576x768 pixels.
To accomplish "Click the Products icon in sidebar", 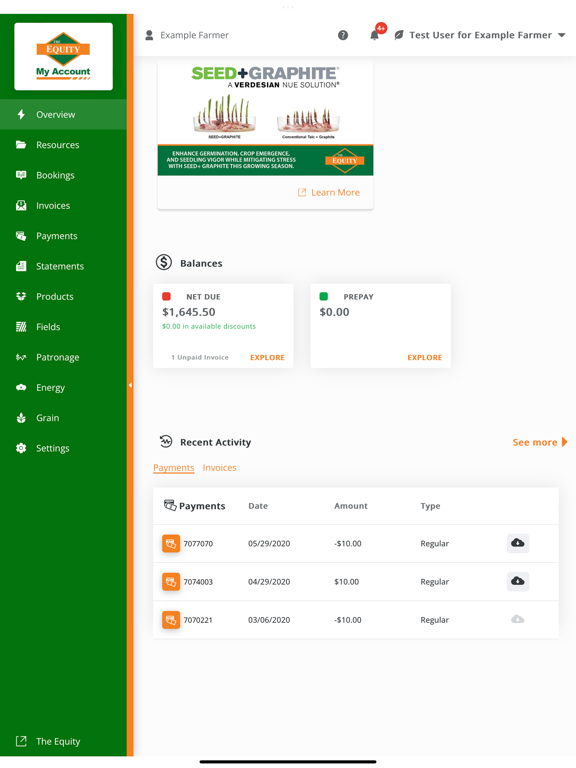I will coord(21,297).
